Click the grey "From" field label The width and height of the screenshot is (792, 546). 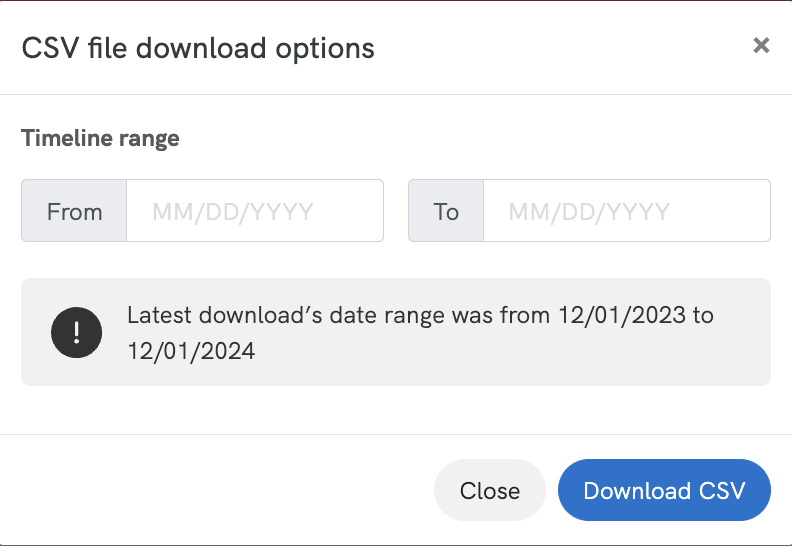pyautogui.click(x=74, y=211)
